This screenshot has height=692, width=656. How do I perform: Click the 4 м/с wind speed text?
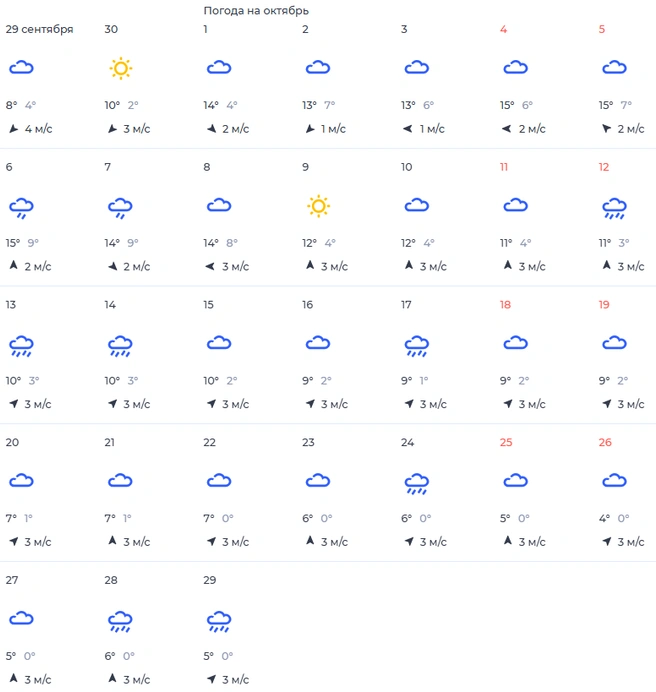[x=38, y=129]
